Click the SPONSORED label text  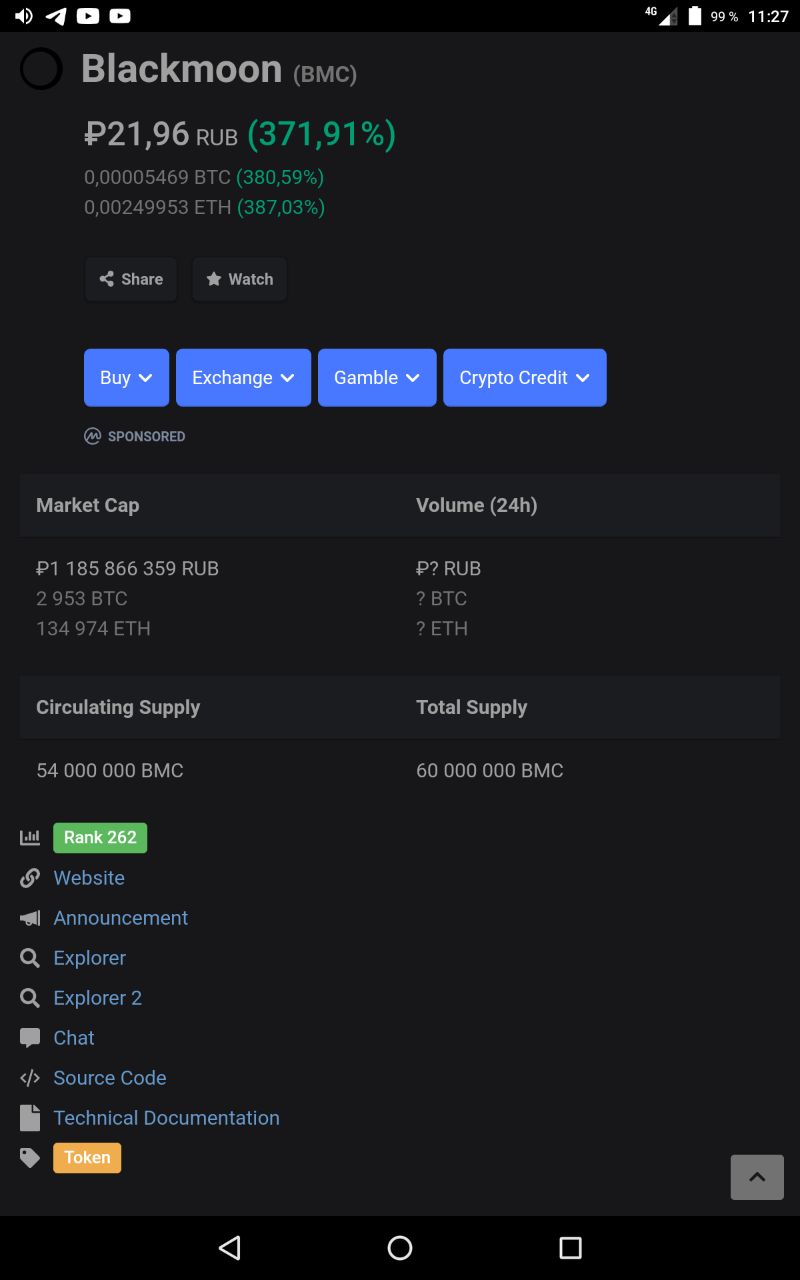coord(146,436)
